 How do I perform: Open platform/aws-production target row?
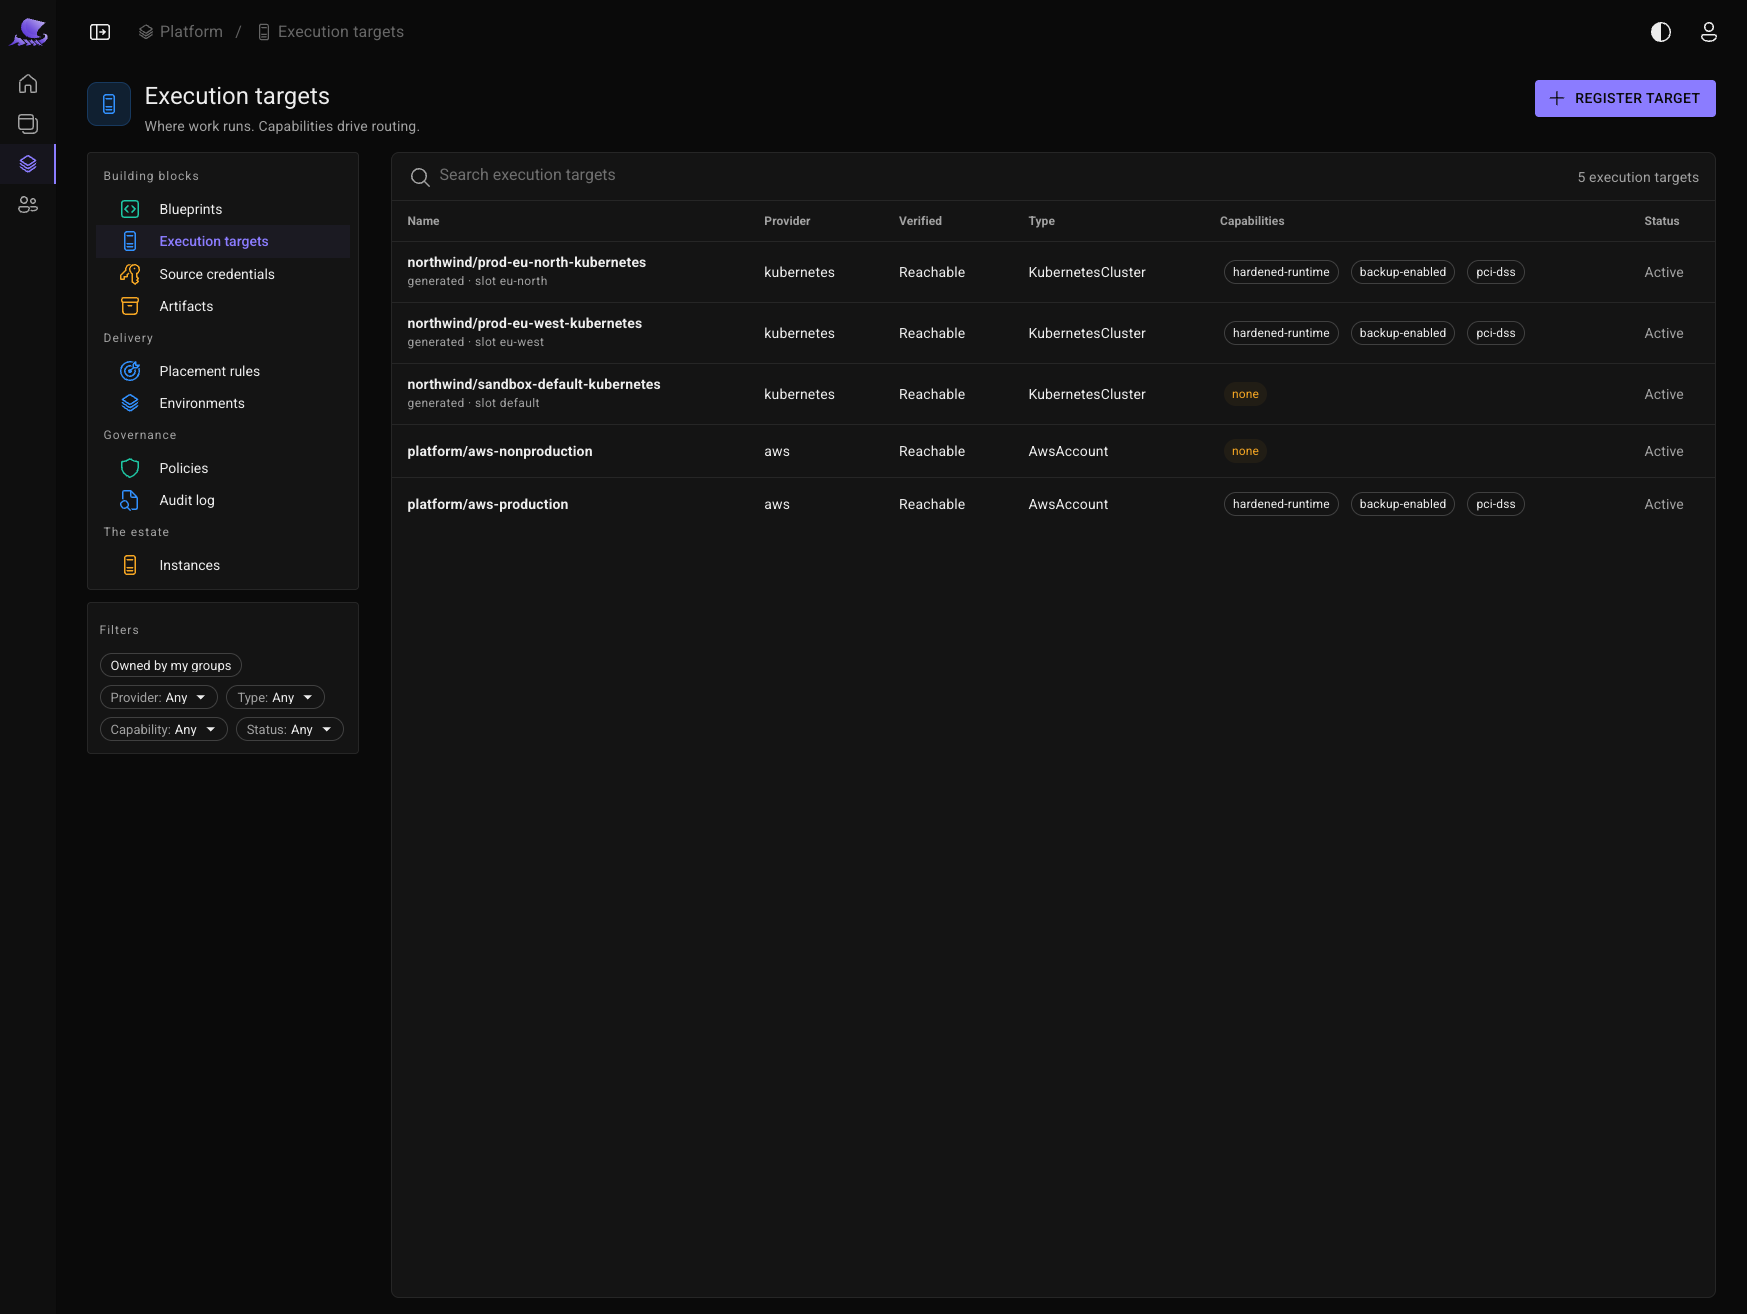(1053, 504)
